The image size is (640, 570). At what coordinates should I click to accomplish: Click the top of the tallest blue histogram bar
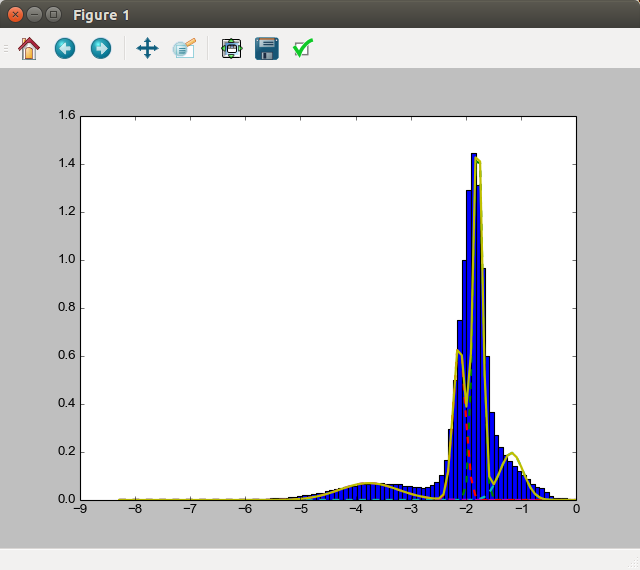474,155
